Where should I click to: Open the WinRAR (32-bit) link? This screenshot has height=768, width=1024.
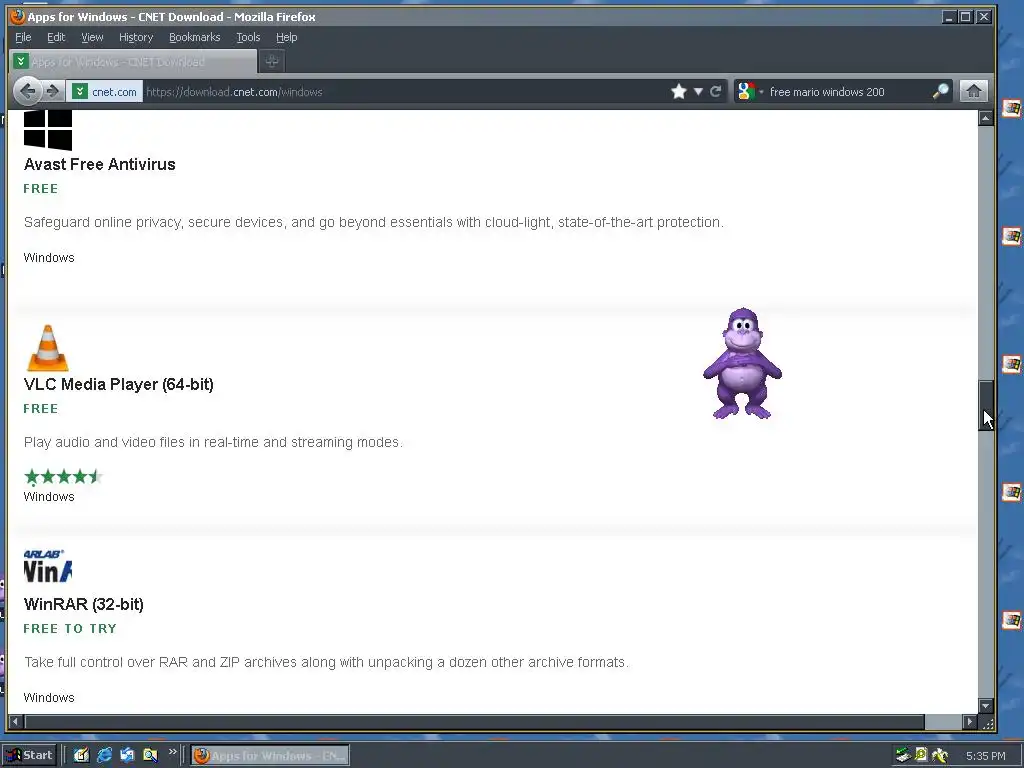point(84,605)
